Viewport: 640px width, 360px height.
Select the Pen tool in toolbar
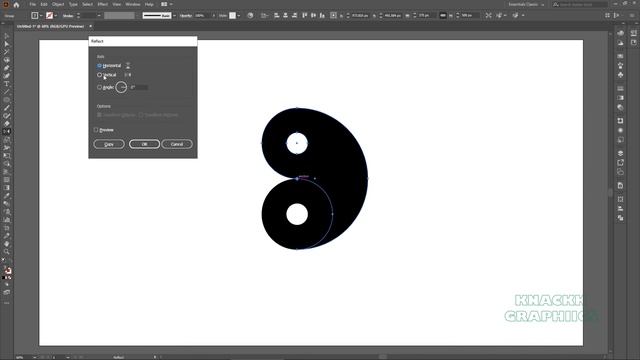click(x=7, y=68)
